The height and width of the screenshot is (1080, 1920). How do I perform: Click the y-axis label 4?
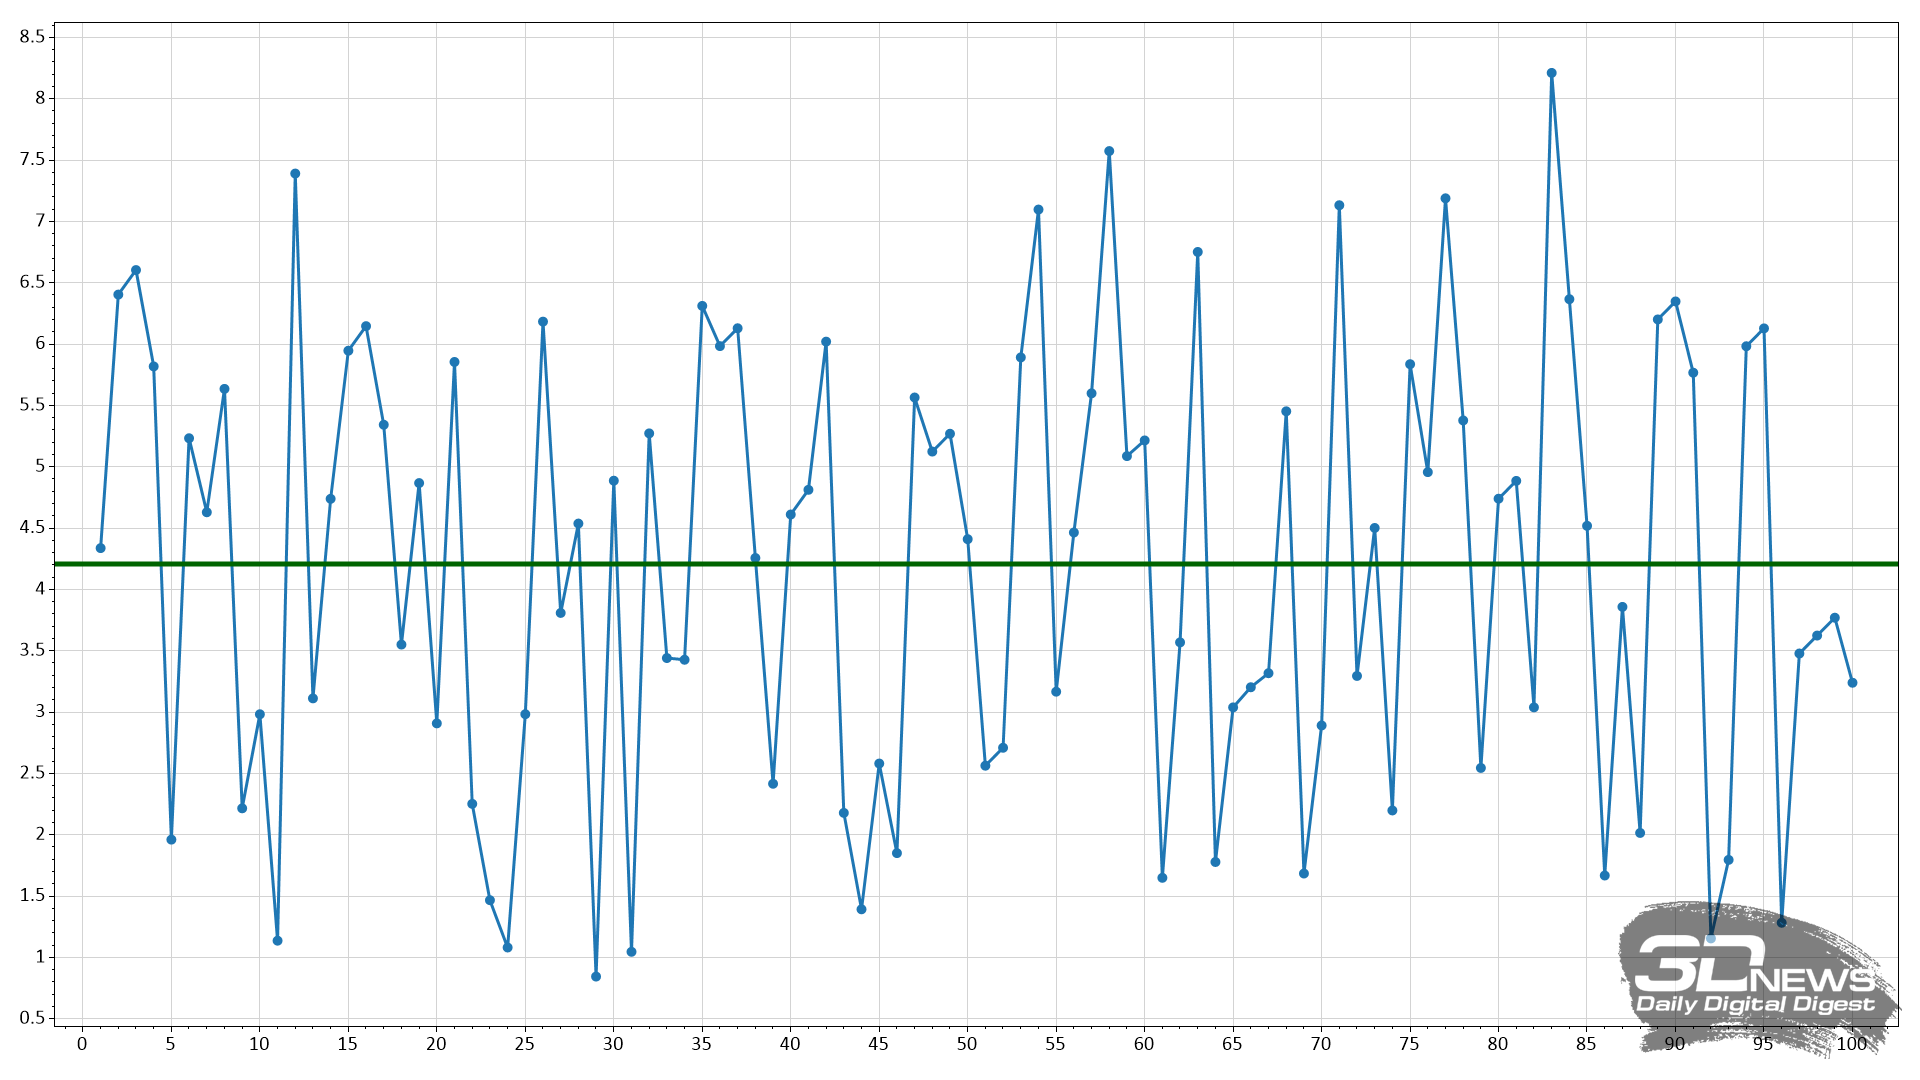click(x=40, y=589)
